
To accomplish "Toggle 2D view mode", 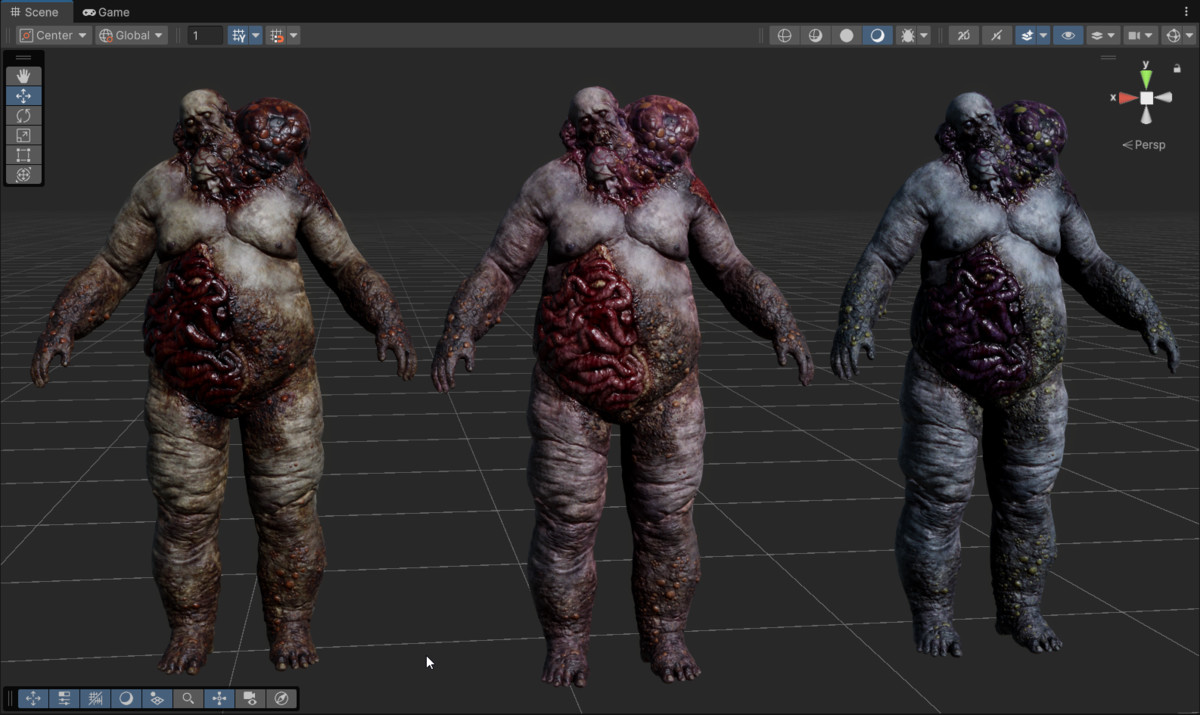I will click(963, 35).
